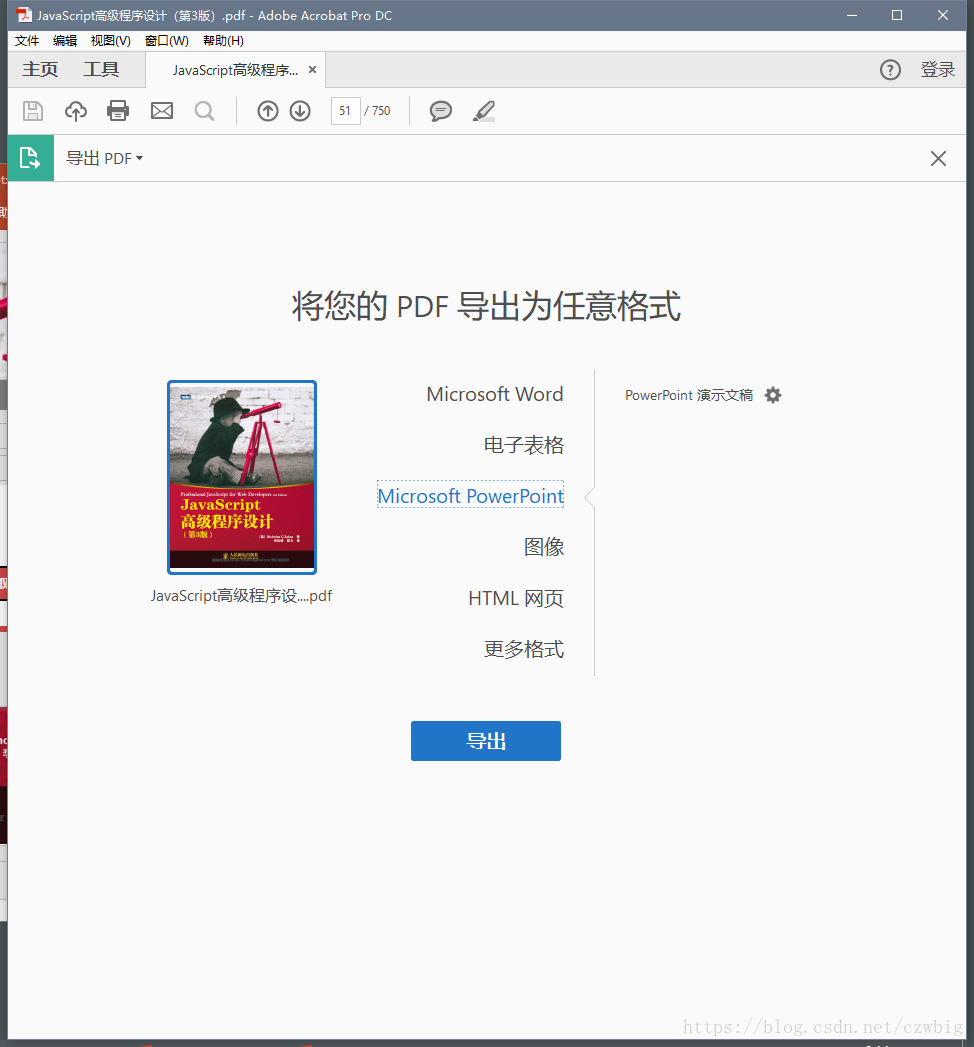Close the JavaScript document tab
Viewport: 974px width, 1047px height.
[312, 69]
